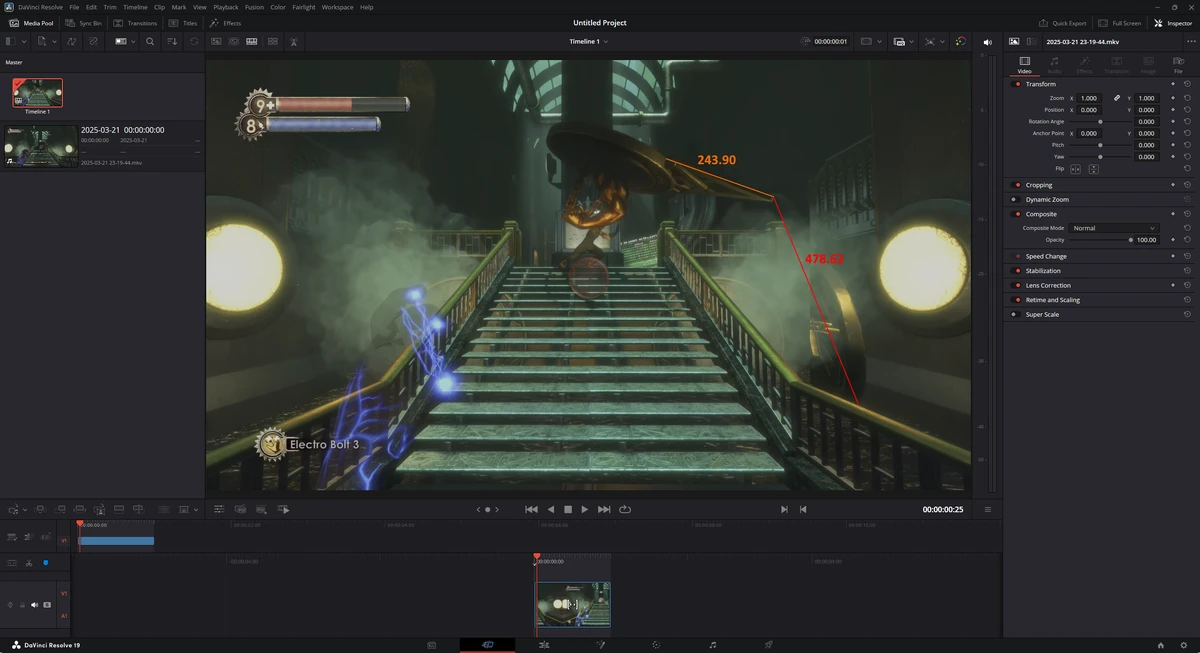Screen dimensions: 1200x653
Task: Toggle the Composite enable switch
Action: pyautogui.click(x=1017, y=214)
